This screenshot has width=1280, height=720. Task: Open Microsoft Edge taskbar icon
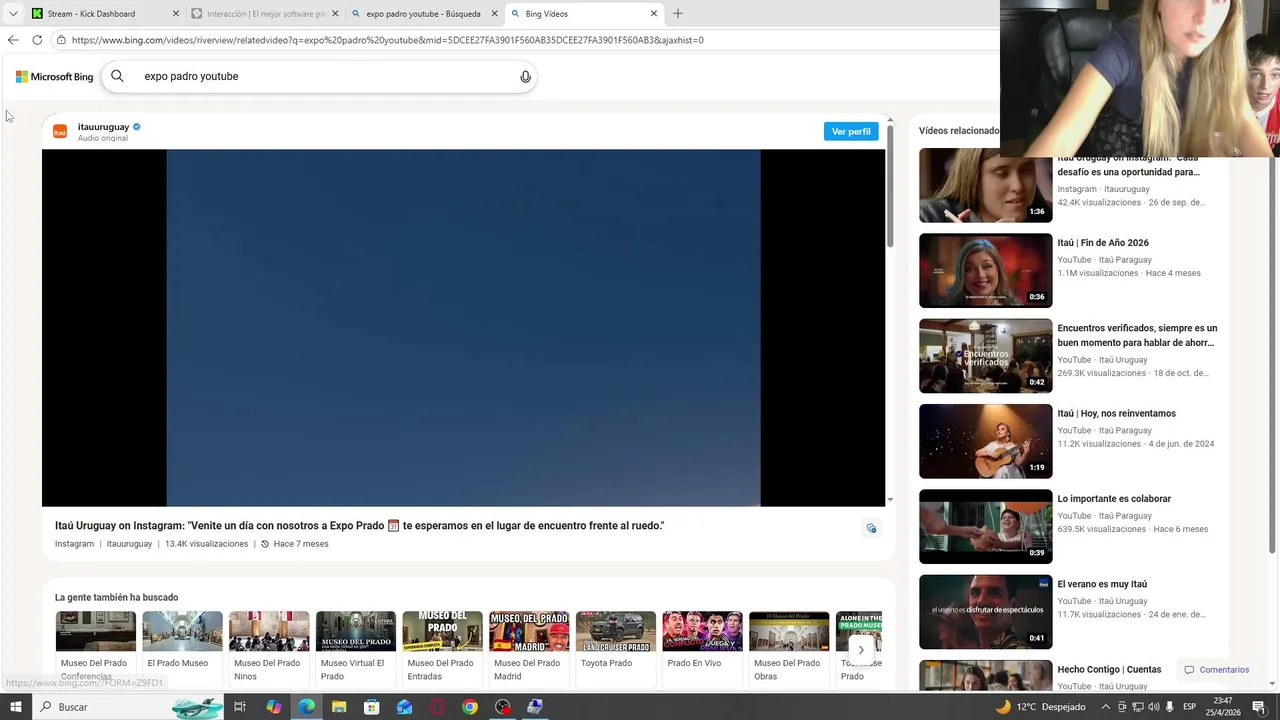coord(307,707)
